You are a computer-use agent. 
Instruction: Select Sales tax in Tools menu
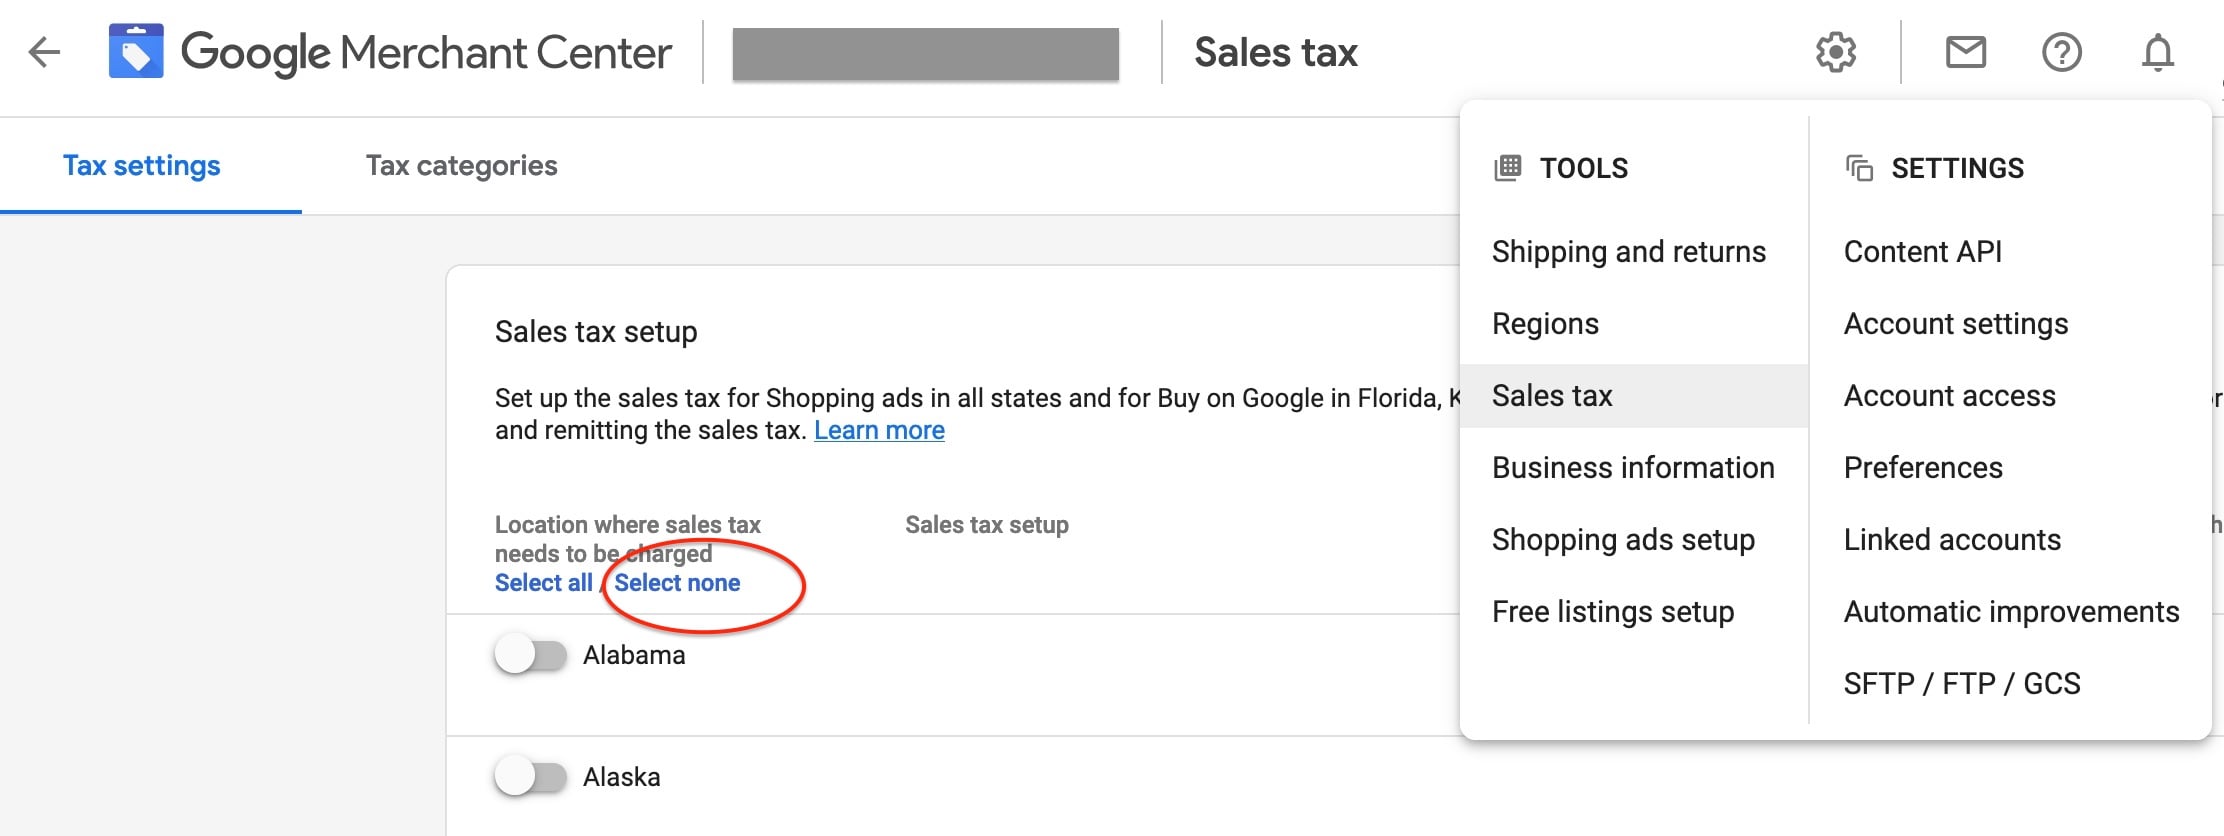[1552, 396]
